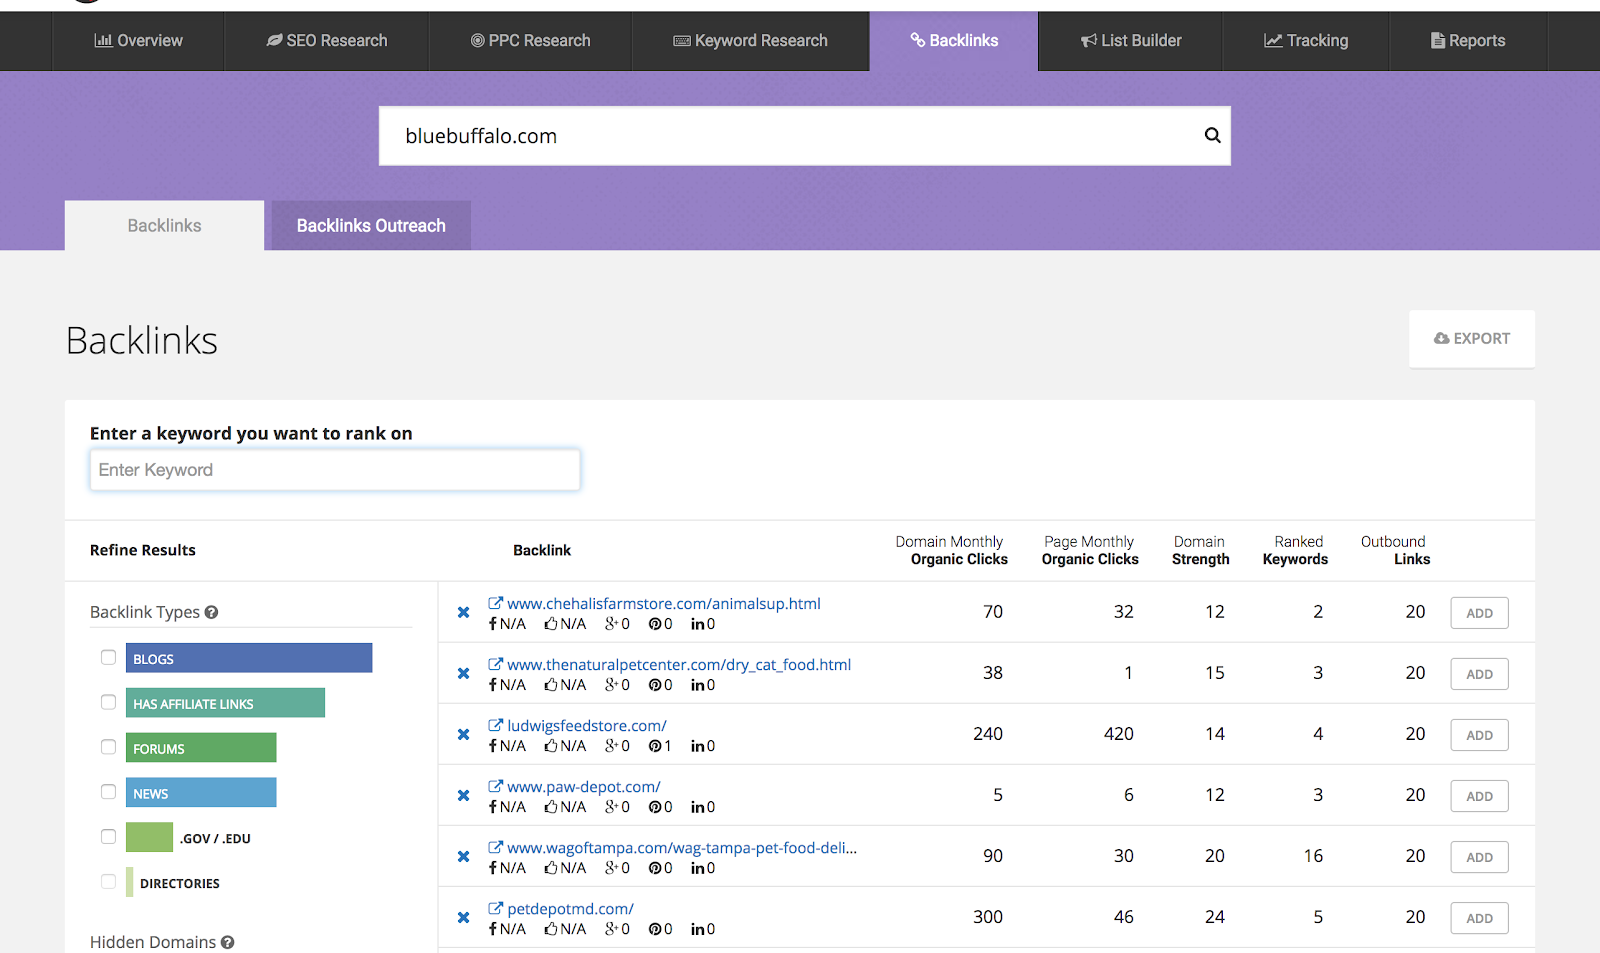Click the Export button
1600x953 pixels.
pos(1471,339)
